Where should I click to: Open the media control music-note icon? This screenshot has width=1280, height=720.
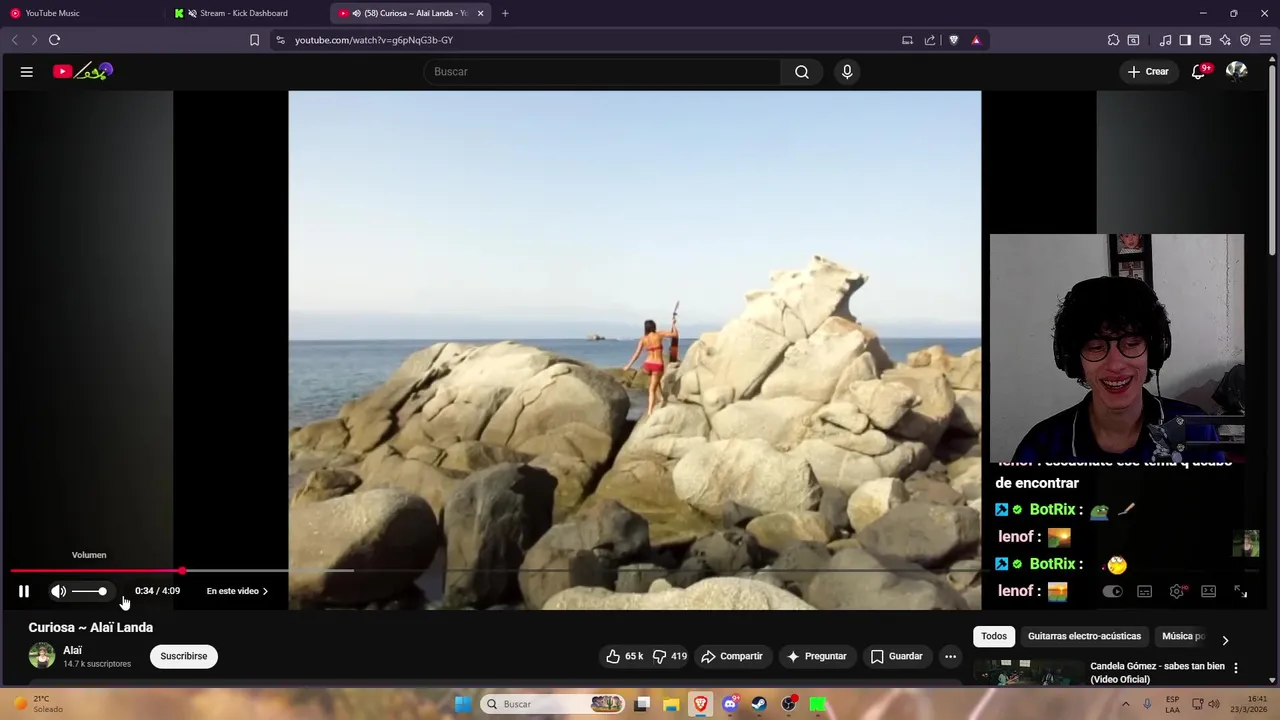pos(1165,40)
